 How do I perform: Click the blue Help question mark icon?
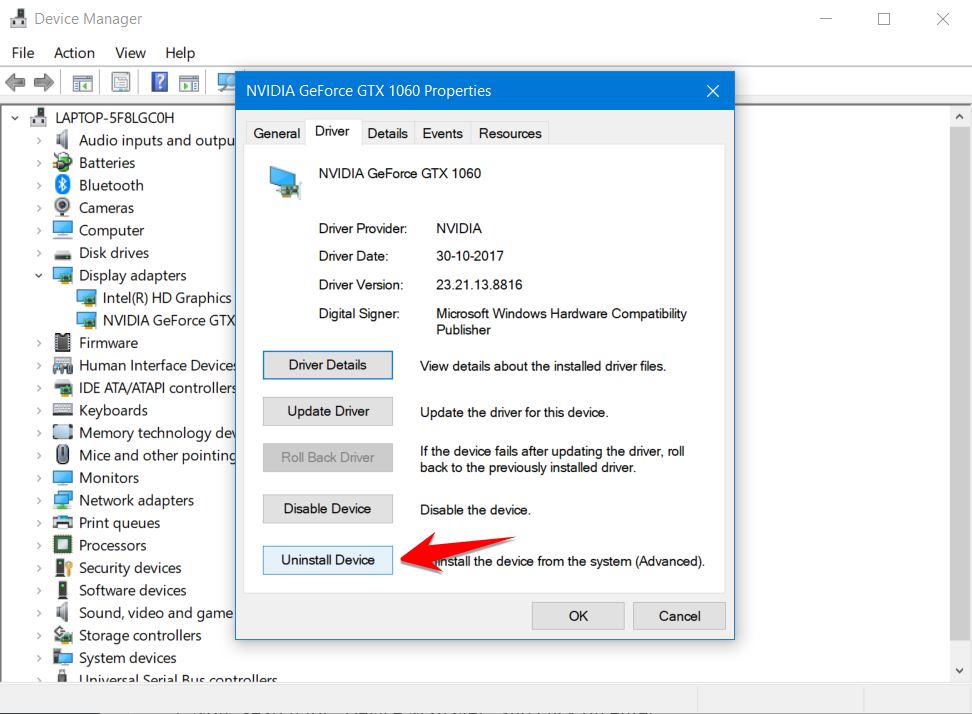pos(159,82)
